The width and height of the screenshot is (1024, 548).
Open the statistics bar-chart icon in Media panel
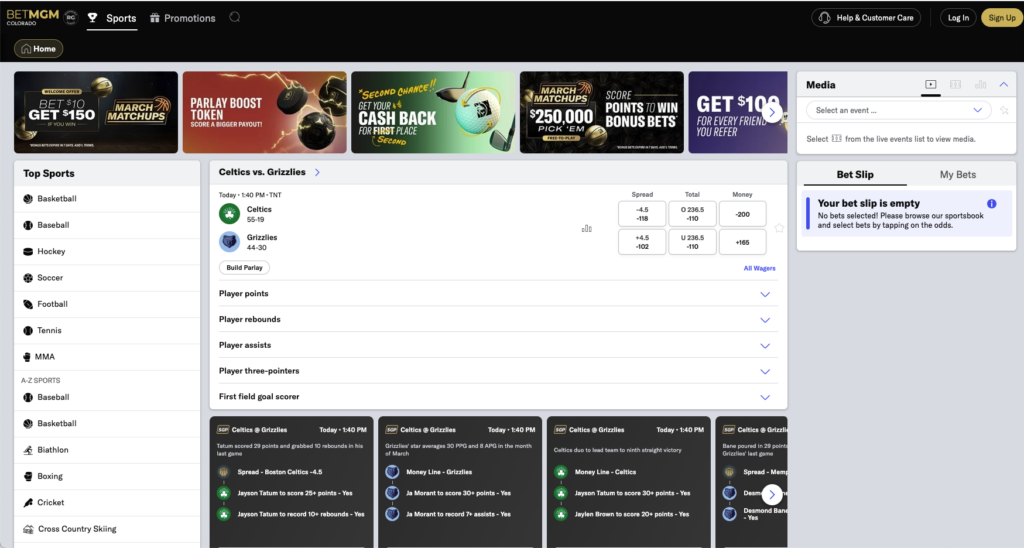point(980,85)
